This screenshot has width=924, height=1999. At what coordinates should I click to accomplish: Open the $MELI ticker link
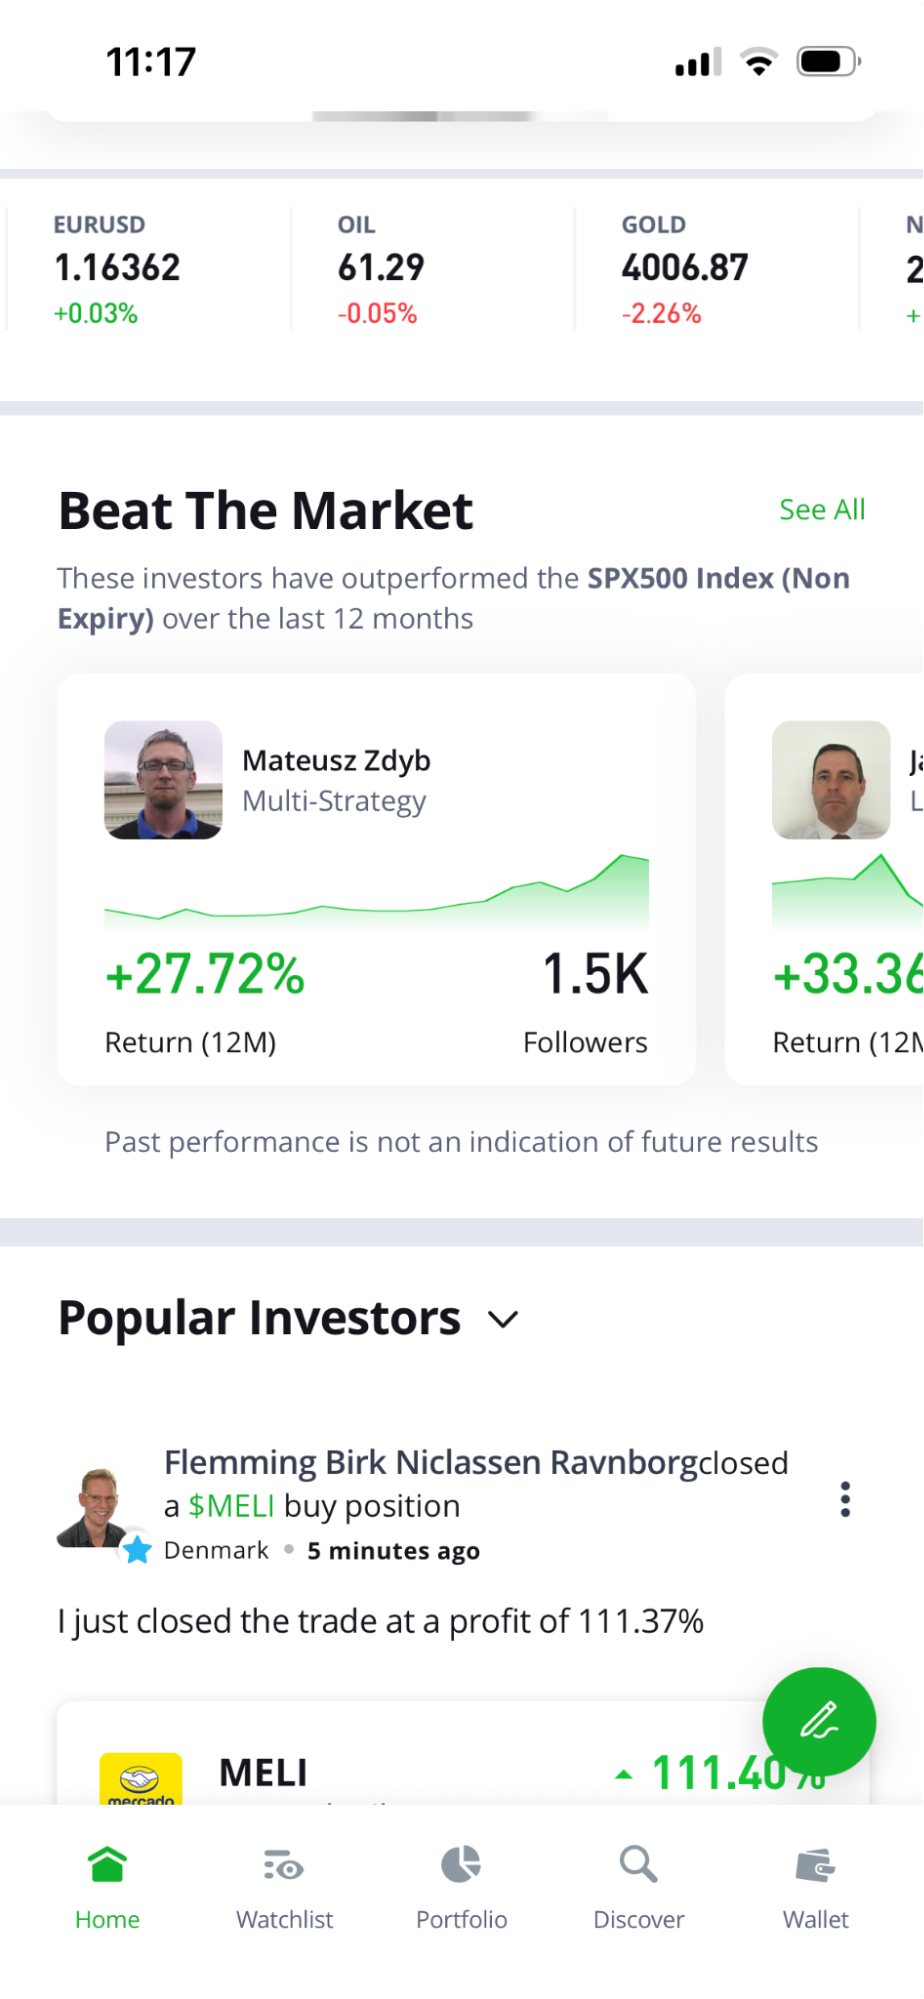pos(230,1505)
